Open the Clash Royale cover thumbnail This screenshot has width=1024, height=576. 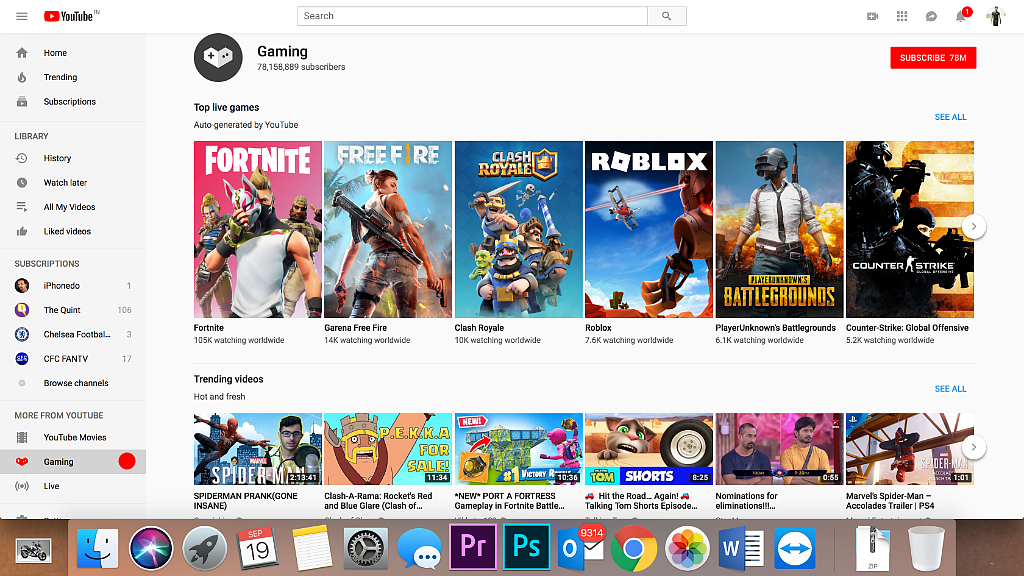click(519, 229)
